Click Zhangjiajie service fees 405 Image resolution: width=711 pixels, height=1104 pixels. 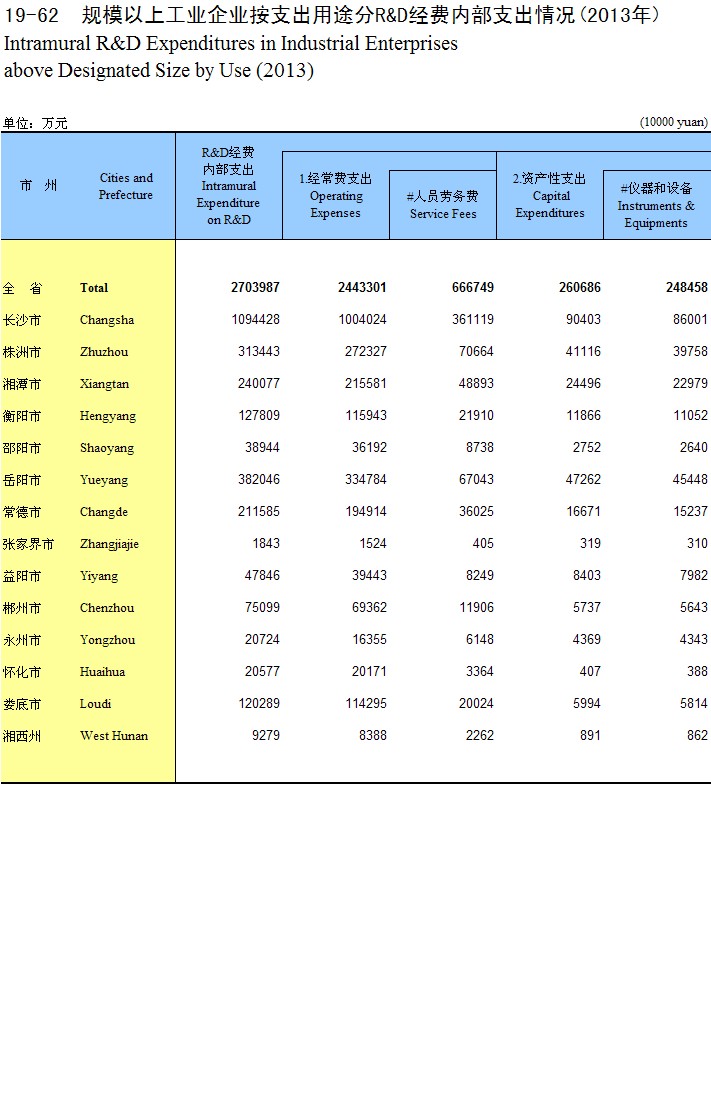pyautogui.click(x=484, y=544)
